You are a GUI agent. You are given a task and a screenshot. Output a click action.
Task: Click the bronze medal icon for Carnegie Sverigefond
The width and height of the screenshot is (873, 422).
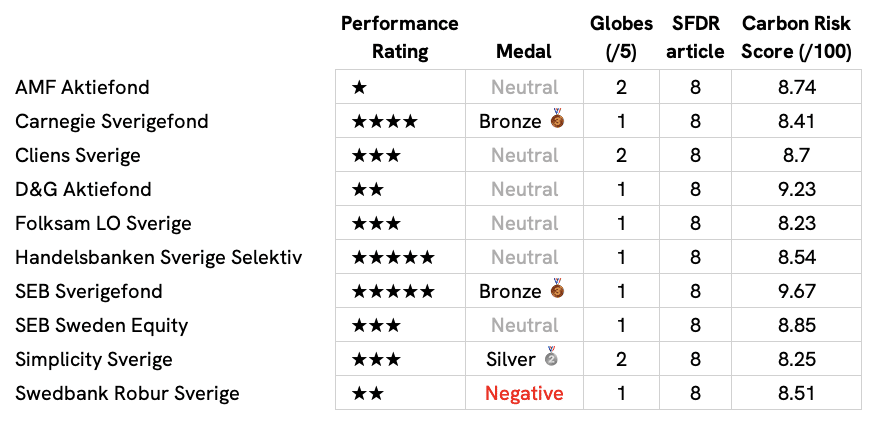(x=557, y=119)
